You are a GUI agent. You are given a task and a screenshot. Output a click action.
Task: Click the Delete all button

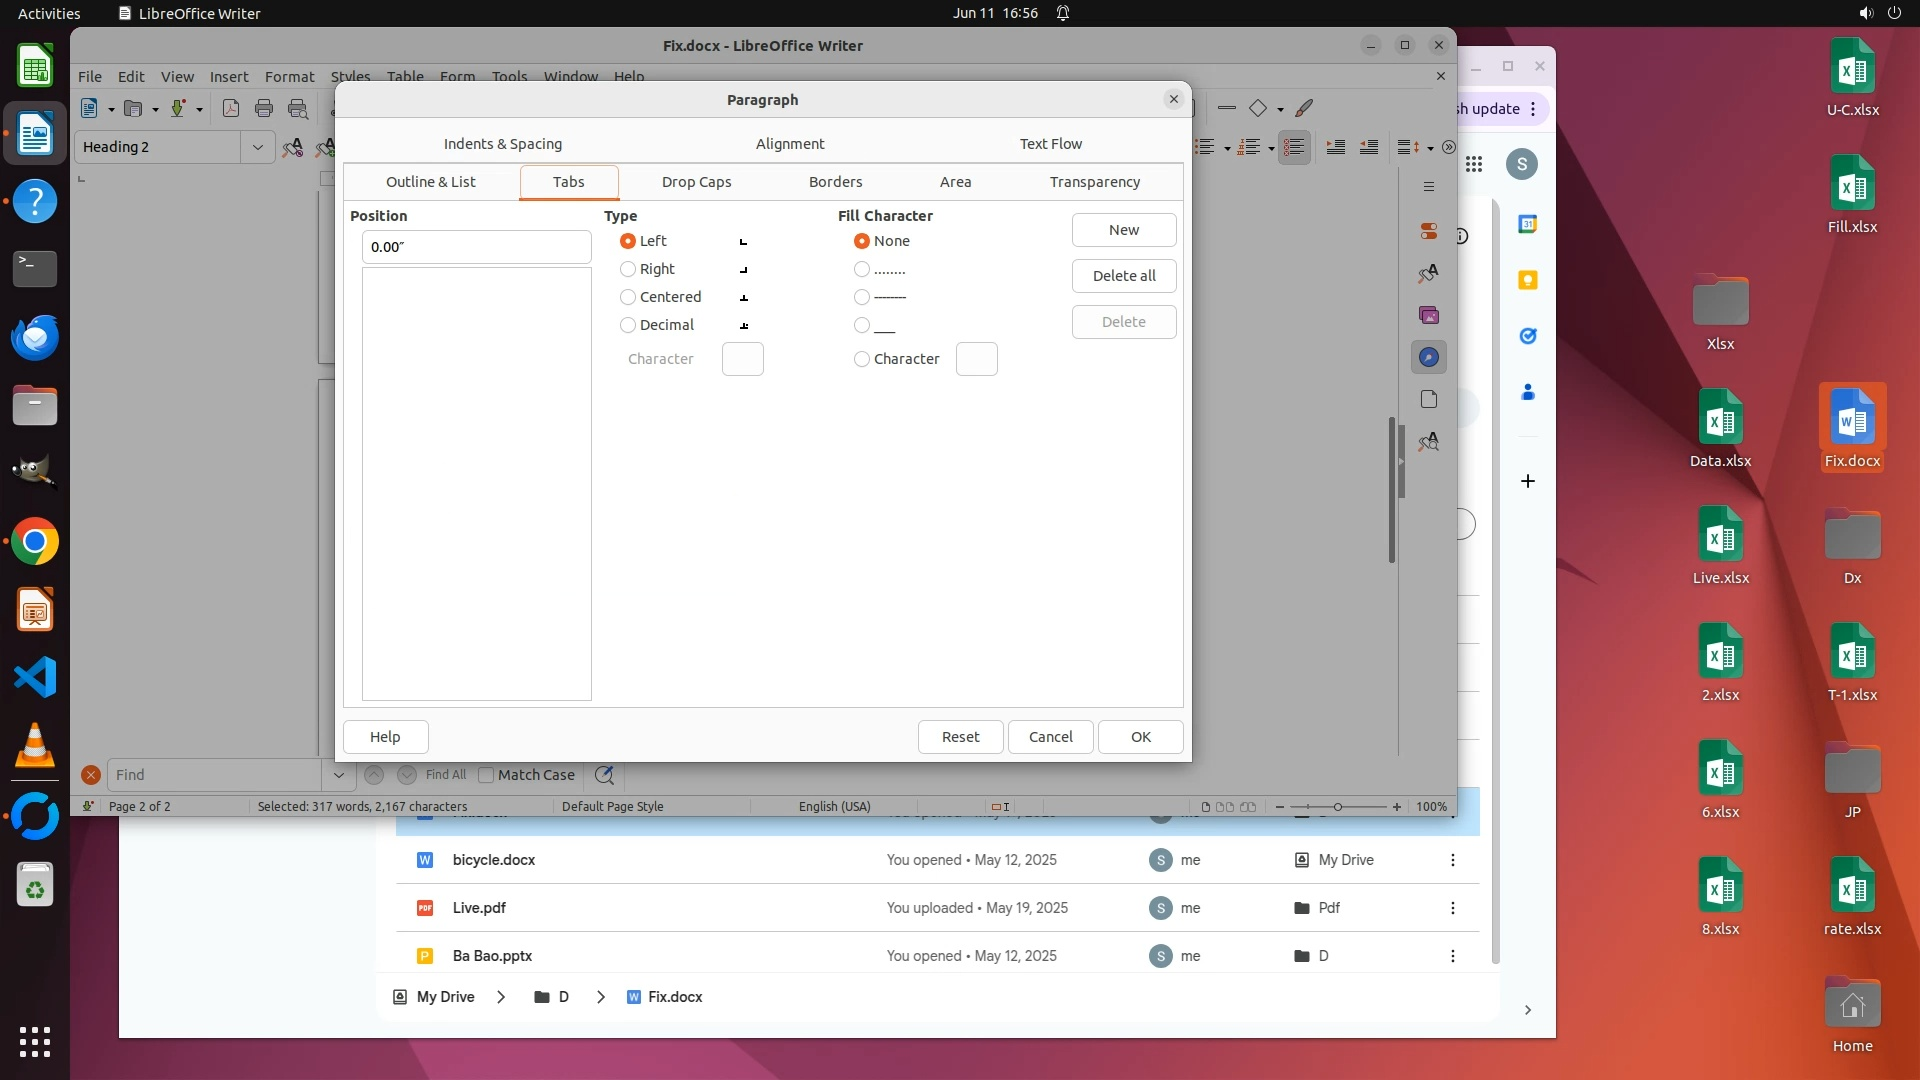[1123, 276]
